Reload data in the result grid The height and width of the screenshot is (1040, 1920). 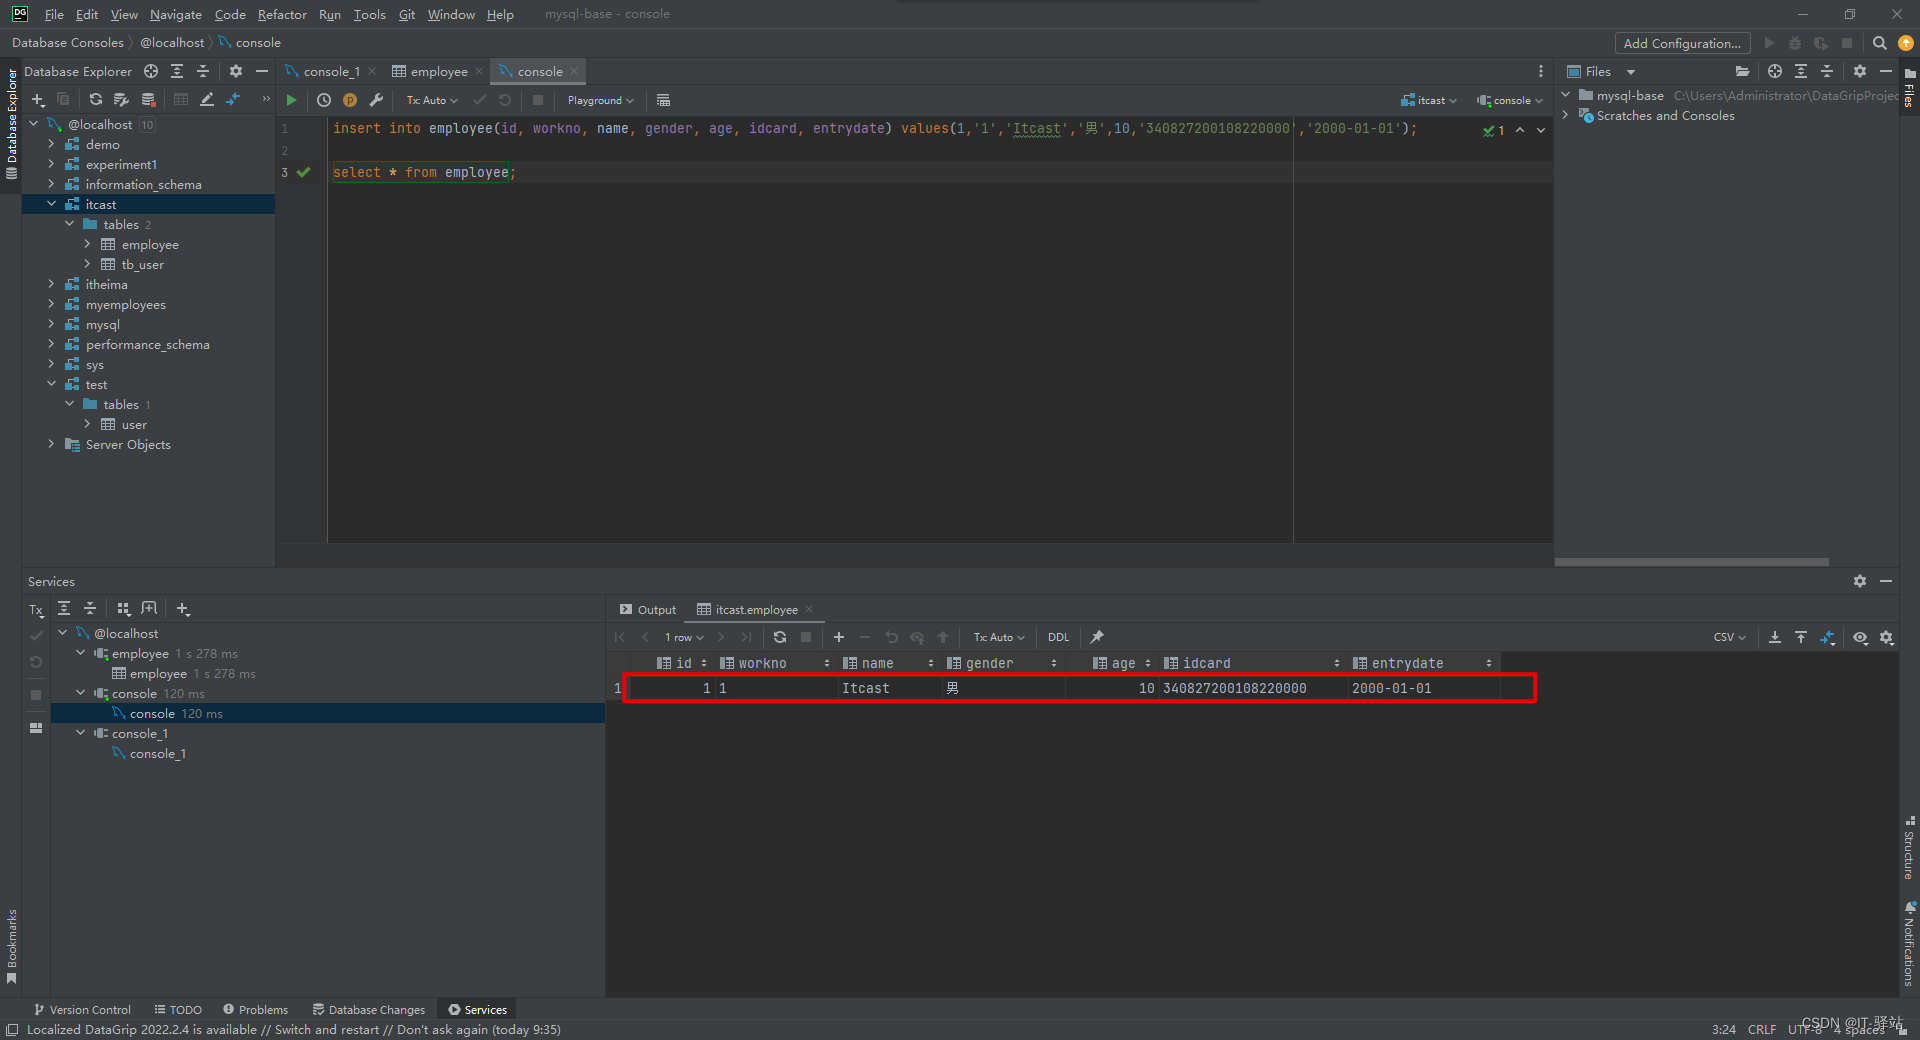[779, 637]
